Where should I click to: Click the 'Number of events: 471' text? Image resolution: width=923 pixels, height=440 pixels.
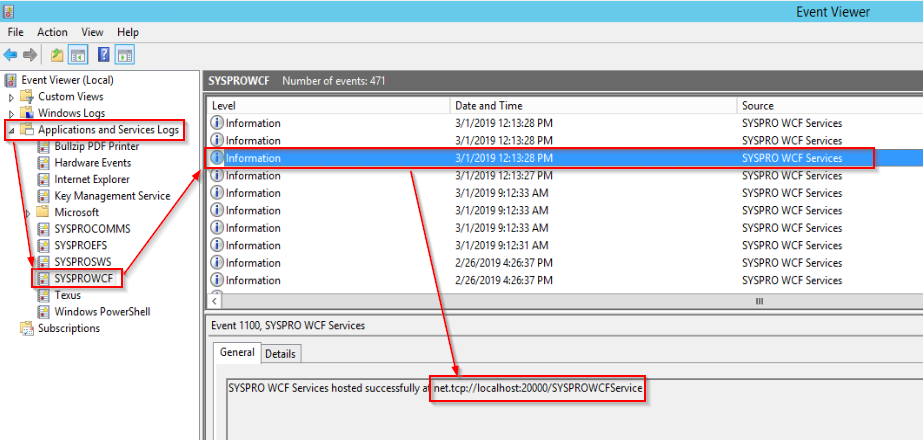coord(334,81)
